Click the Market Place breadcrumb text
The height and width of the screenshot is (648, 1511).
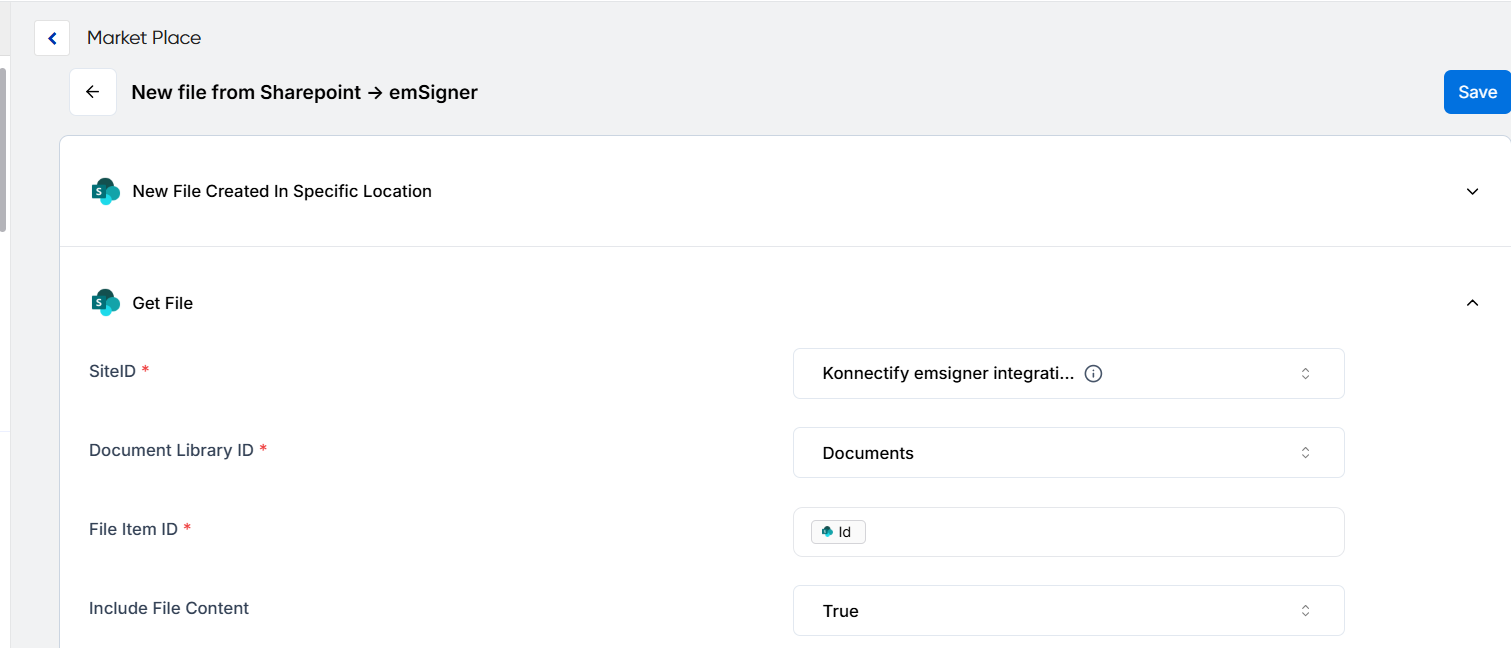tap(144, 38)
